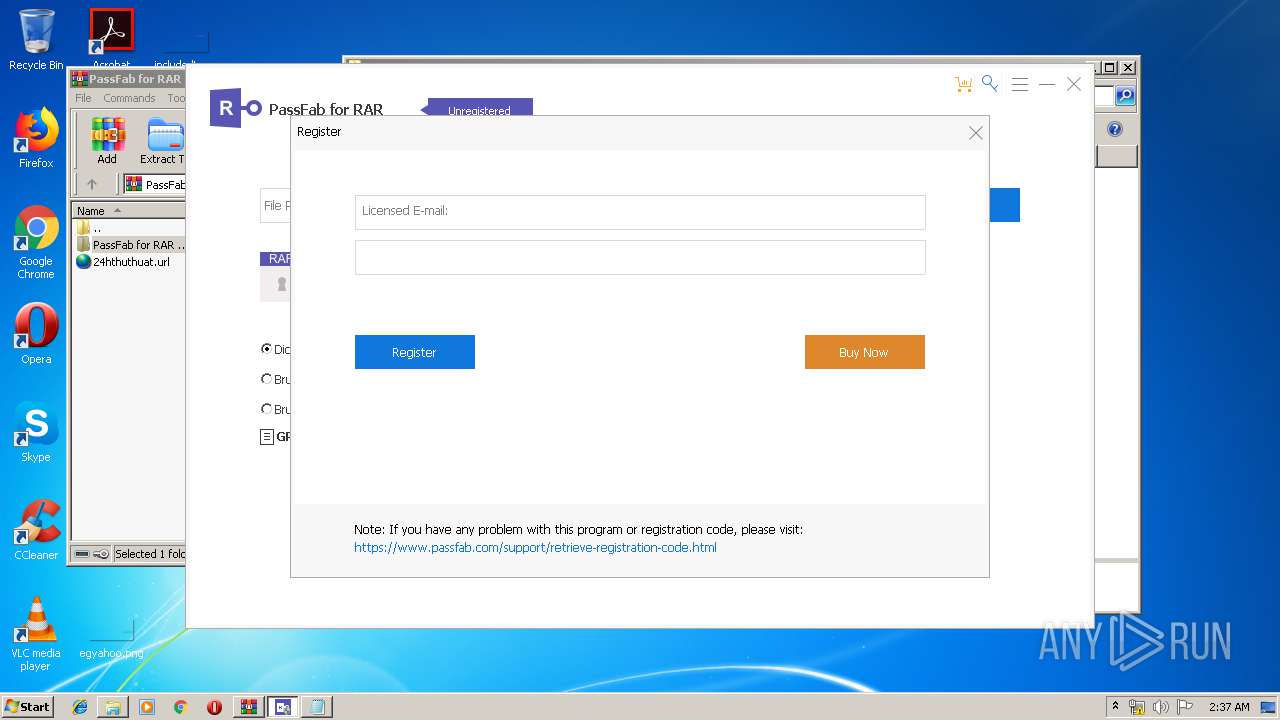The image size is (1280, 720).
Task: Switch to PassFab taskbar button
Action: click(x=283, y=707)
